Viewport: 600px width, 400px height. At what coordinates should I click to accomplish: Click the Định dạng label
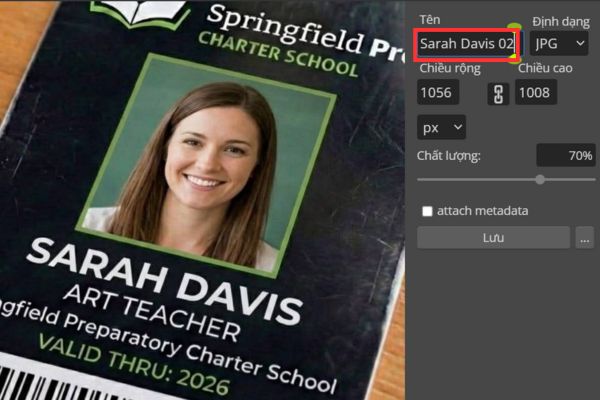tap(561, 21)
